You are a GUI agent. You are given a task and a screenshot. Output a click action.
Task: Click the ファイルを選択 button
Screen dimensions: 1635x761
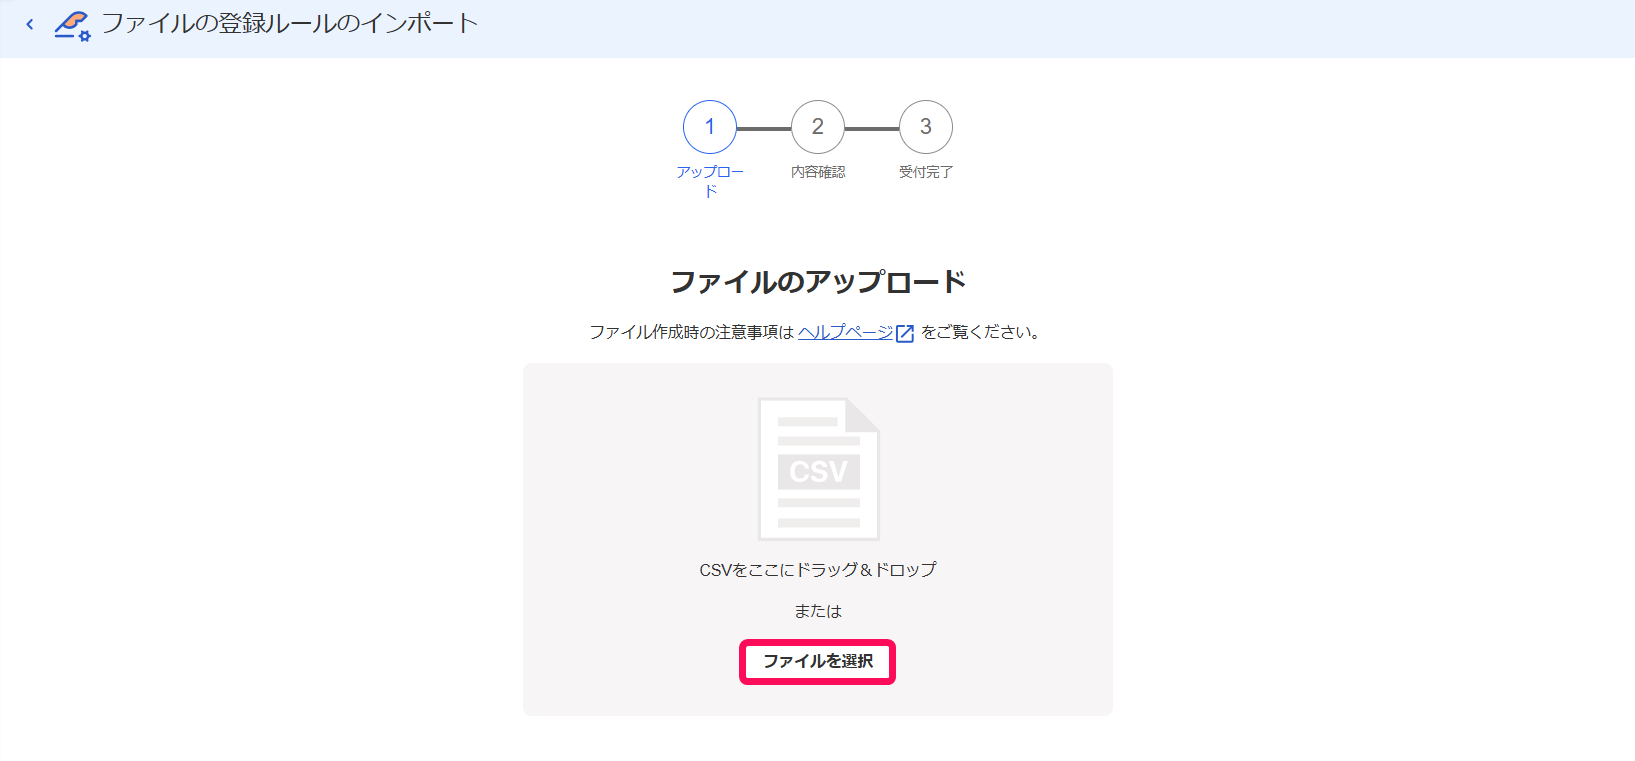pyautogui.click(x=817, y=662)
